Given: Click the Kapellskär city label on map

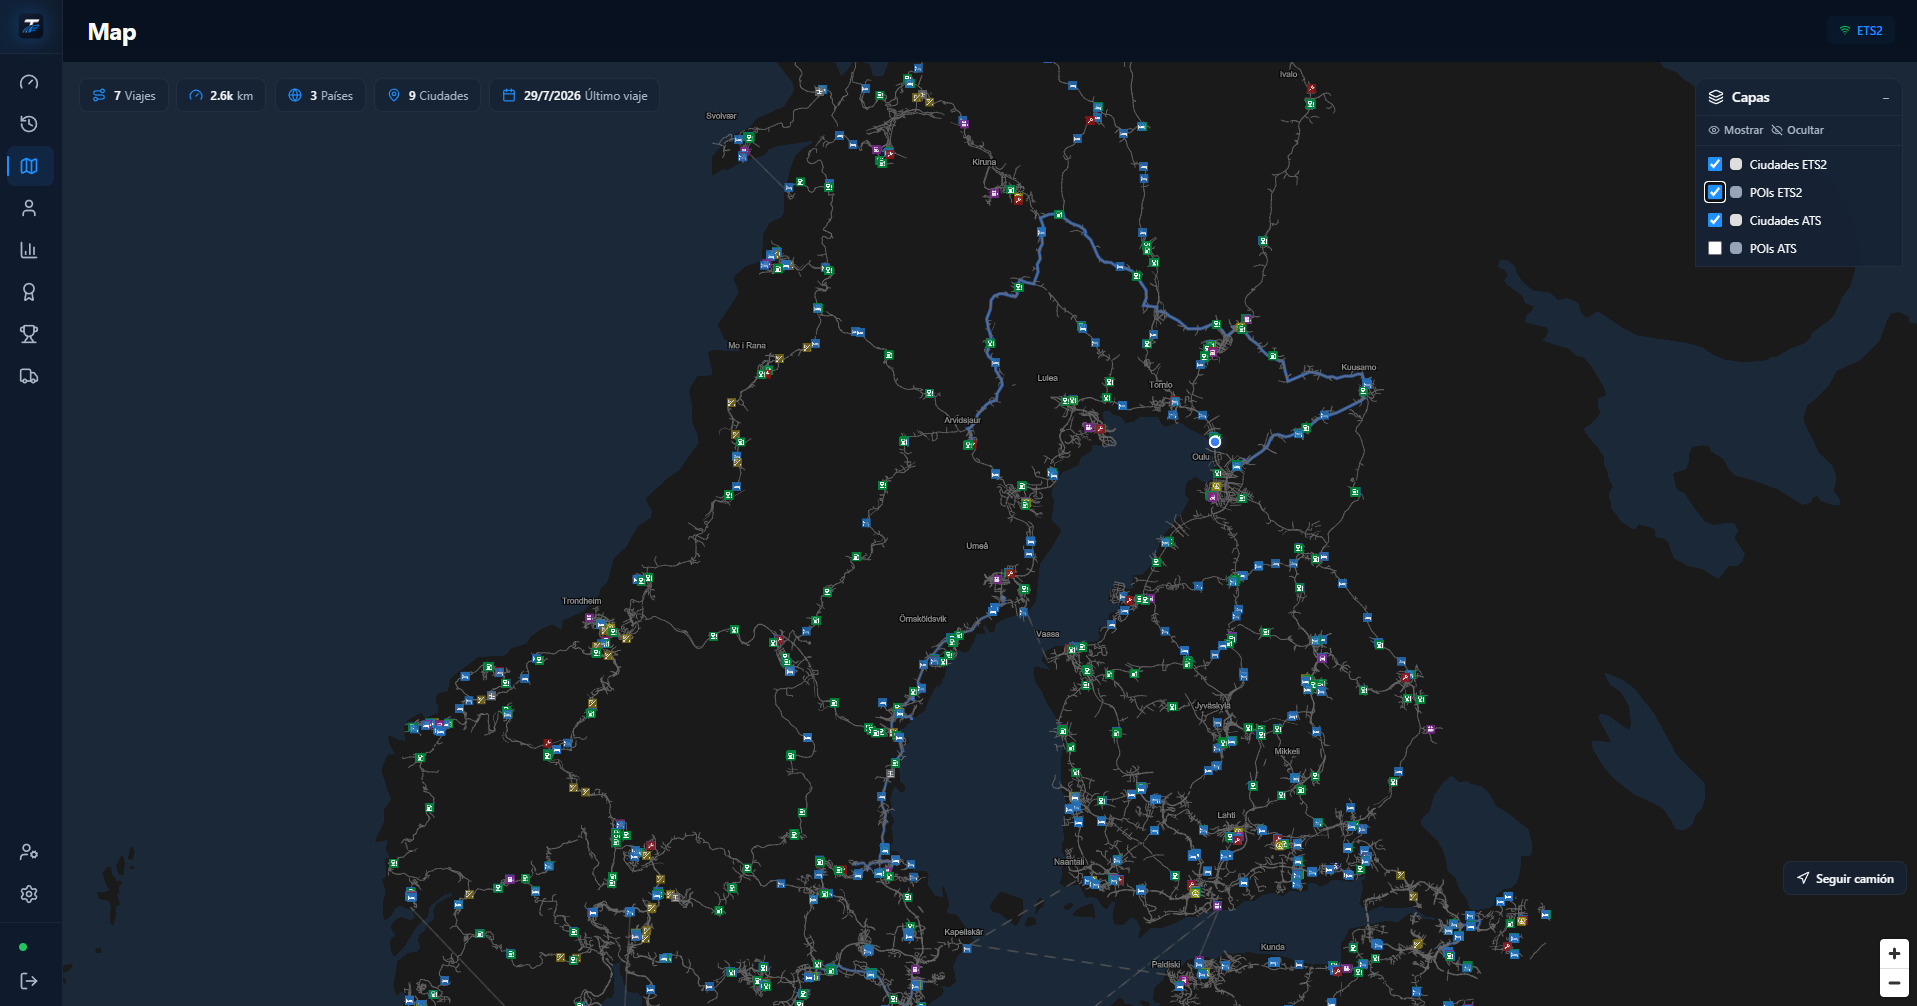Looking at the screenshot, I should coord(963,932).
